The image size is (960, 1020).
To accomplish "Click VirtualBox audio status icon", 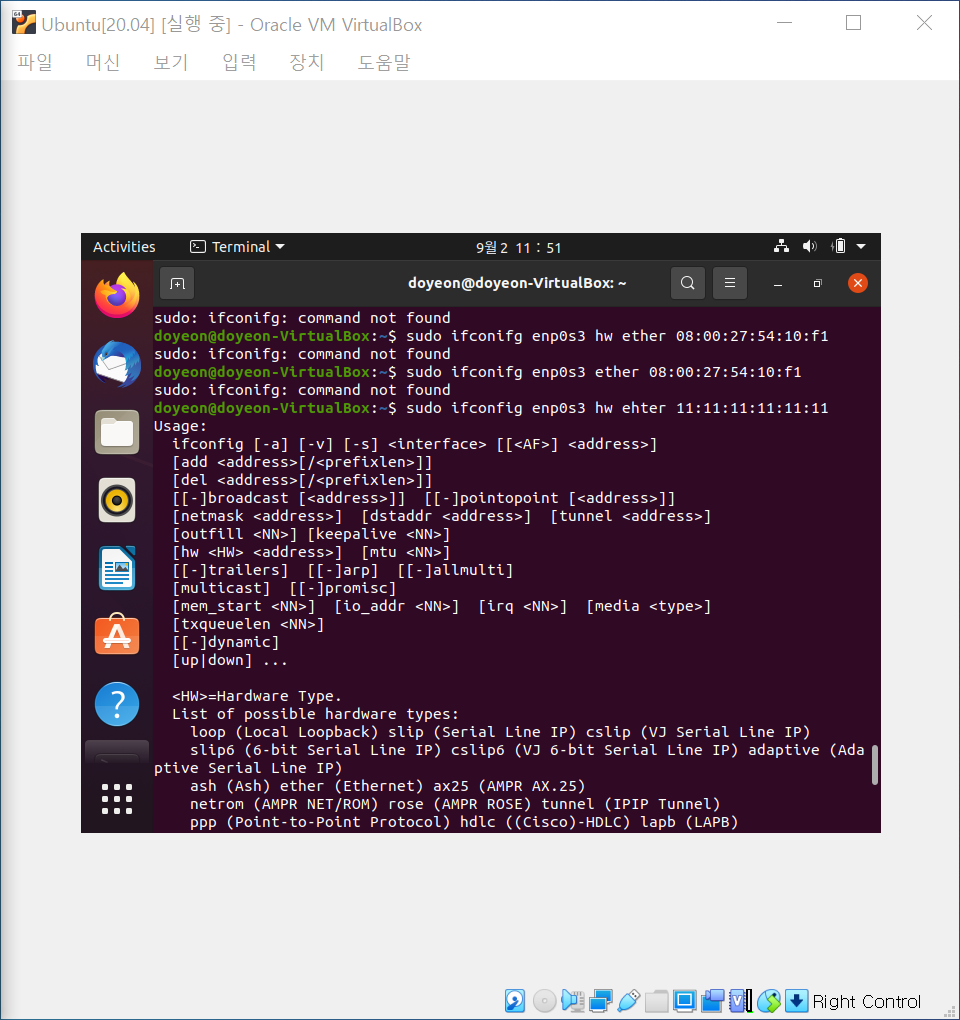I will (x=572, y=1000).
